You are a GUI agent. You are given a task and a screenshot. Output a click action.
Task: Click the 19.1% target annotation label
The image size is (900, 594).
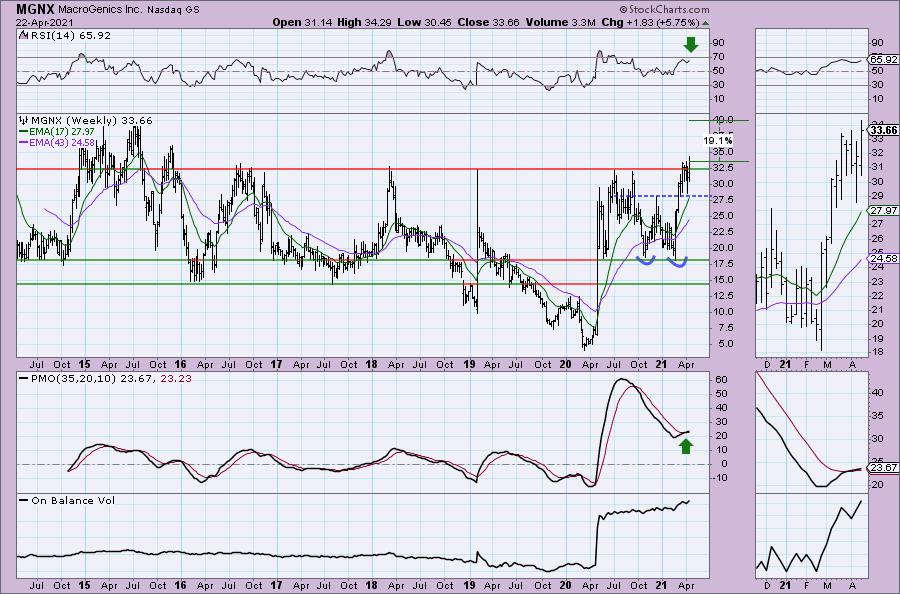pyautogui.click(x=717, y=141)
